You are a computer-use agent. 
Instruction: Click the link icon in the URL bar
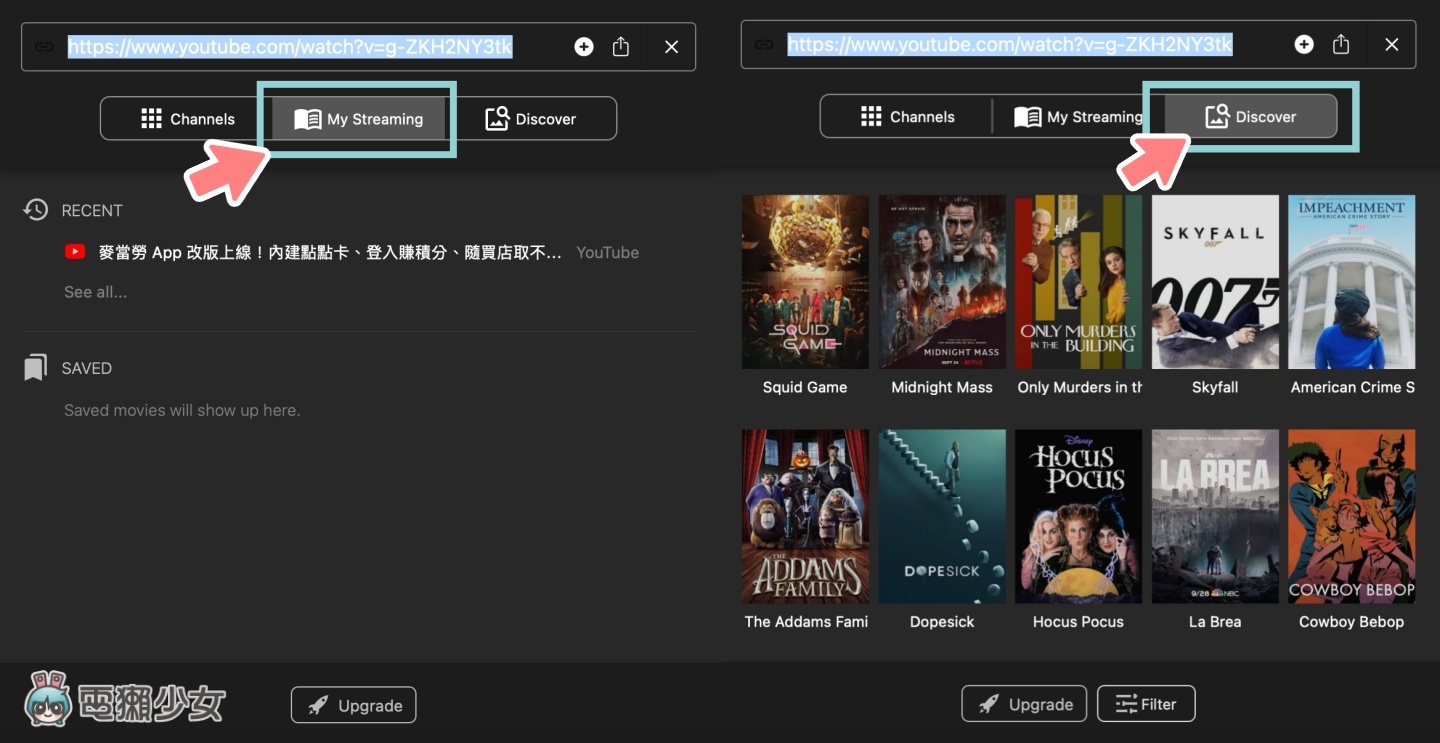(x=42, y=47)
